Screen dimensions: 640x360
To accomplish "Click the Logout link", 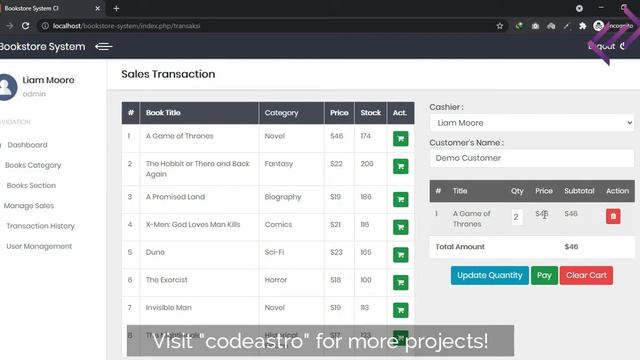I will point(607,46).
